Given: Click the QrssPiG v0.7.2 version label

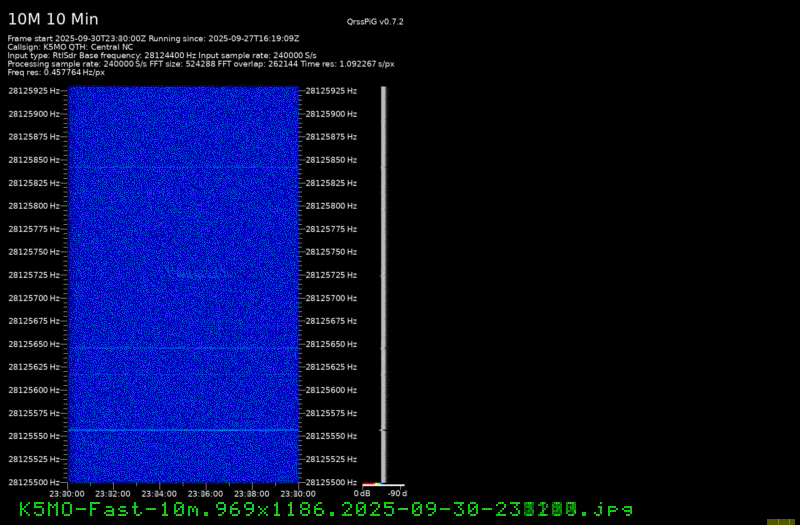Looking at the screenshot, I should (x=375, y=21).
